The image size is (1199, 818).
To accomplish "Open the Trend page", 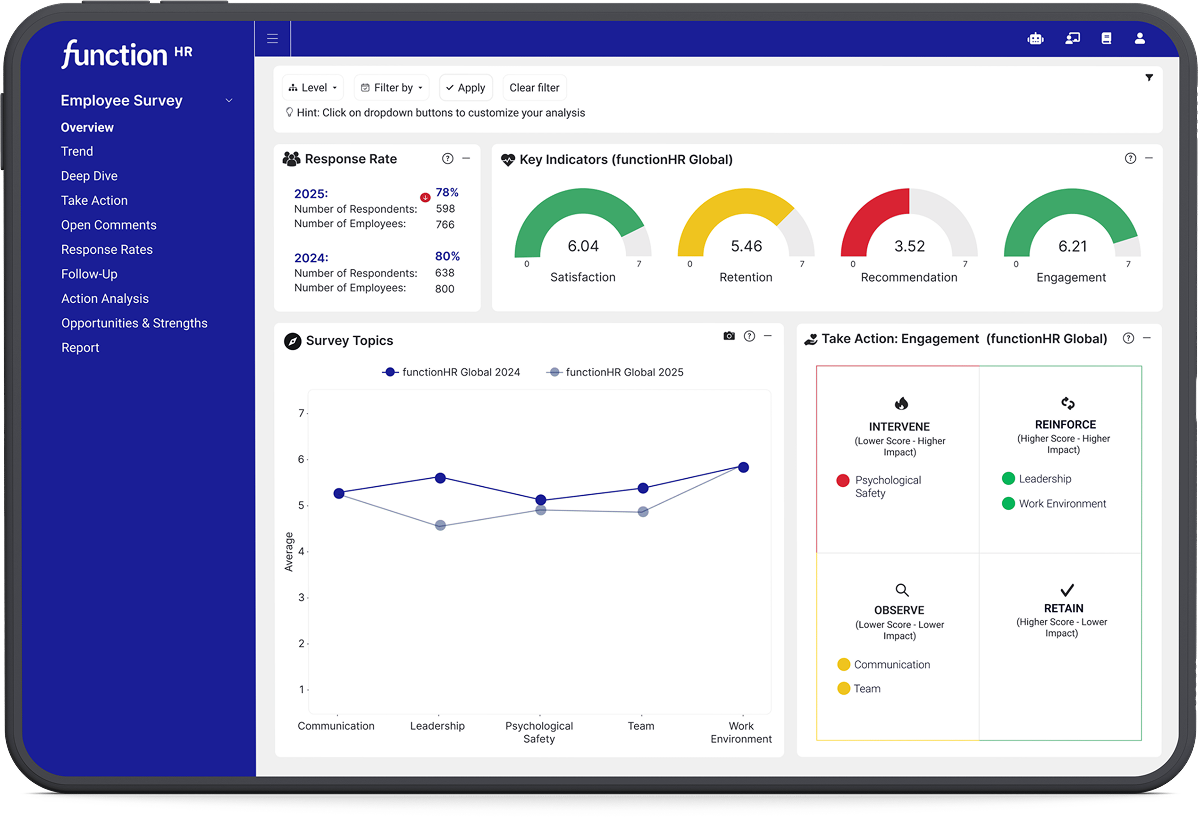I will (x=77, y=151).
